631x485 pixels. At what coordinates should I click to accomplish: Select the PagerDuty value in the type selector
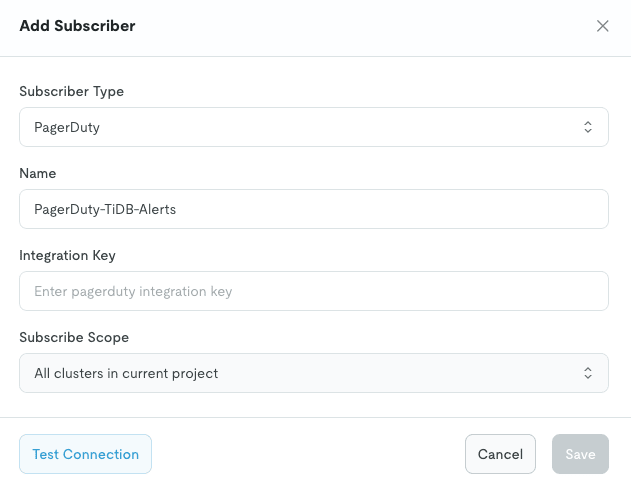click(x=67, y=128)
